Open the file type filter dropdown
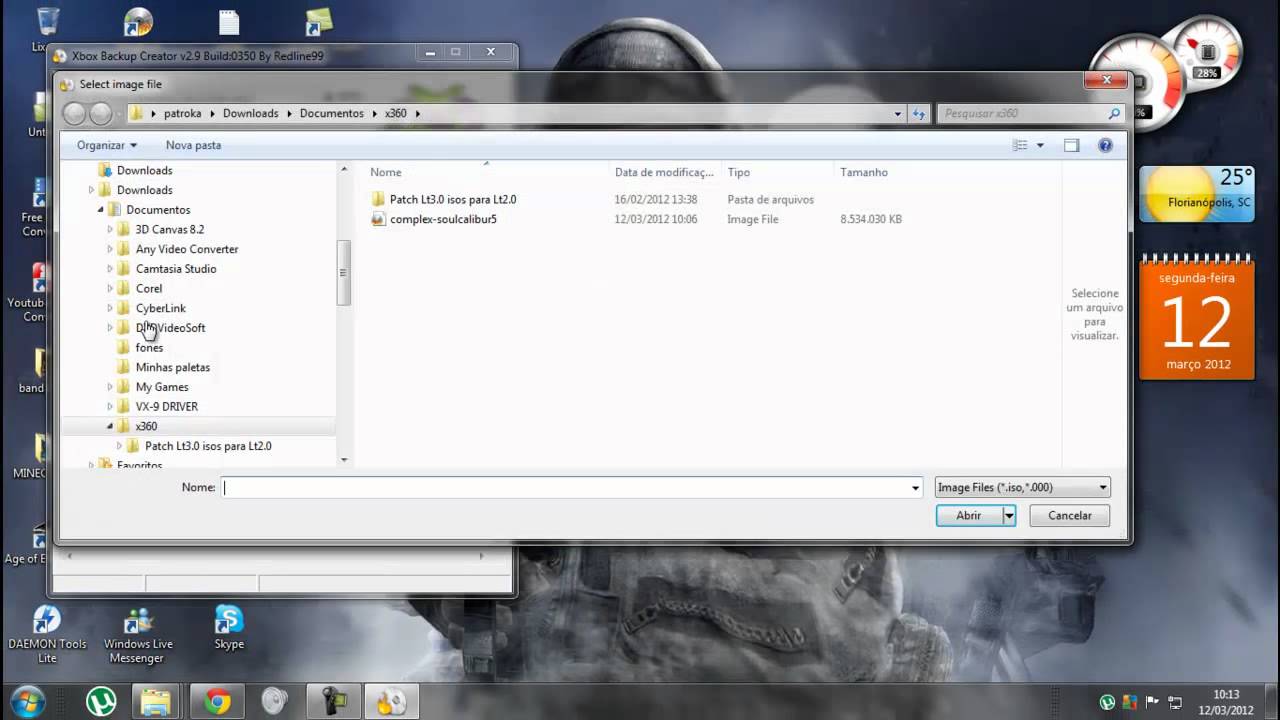1280x720 pixels. point(1022,488)
